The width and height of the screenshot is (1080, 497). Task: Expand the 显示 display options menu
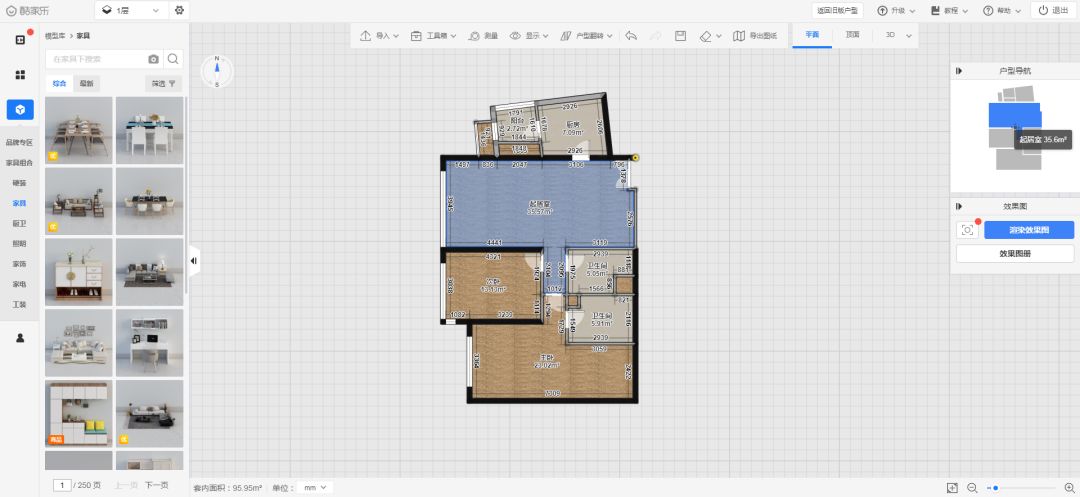tap(529, 36)
